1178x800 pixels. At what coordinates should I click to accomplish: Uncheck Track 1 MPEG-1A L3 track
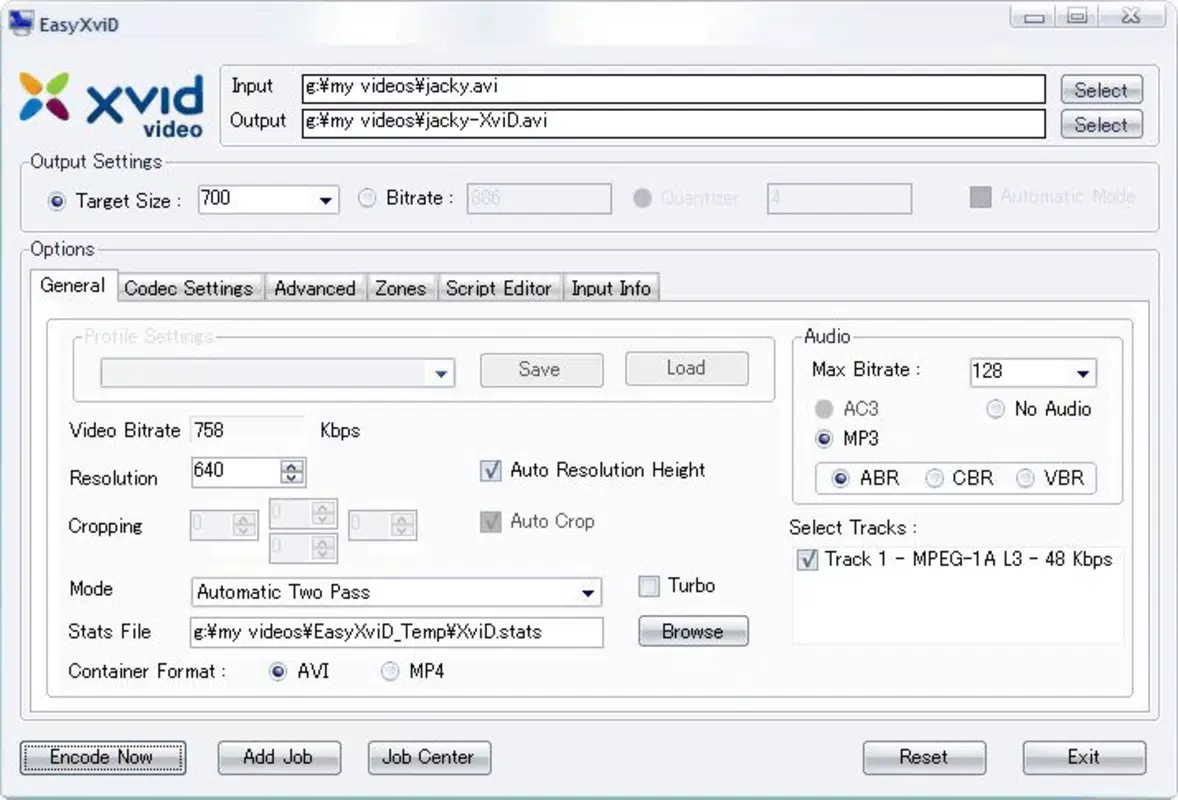[x=808, y=560]
